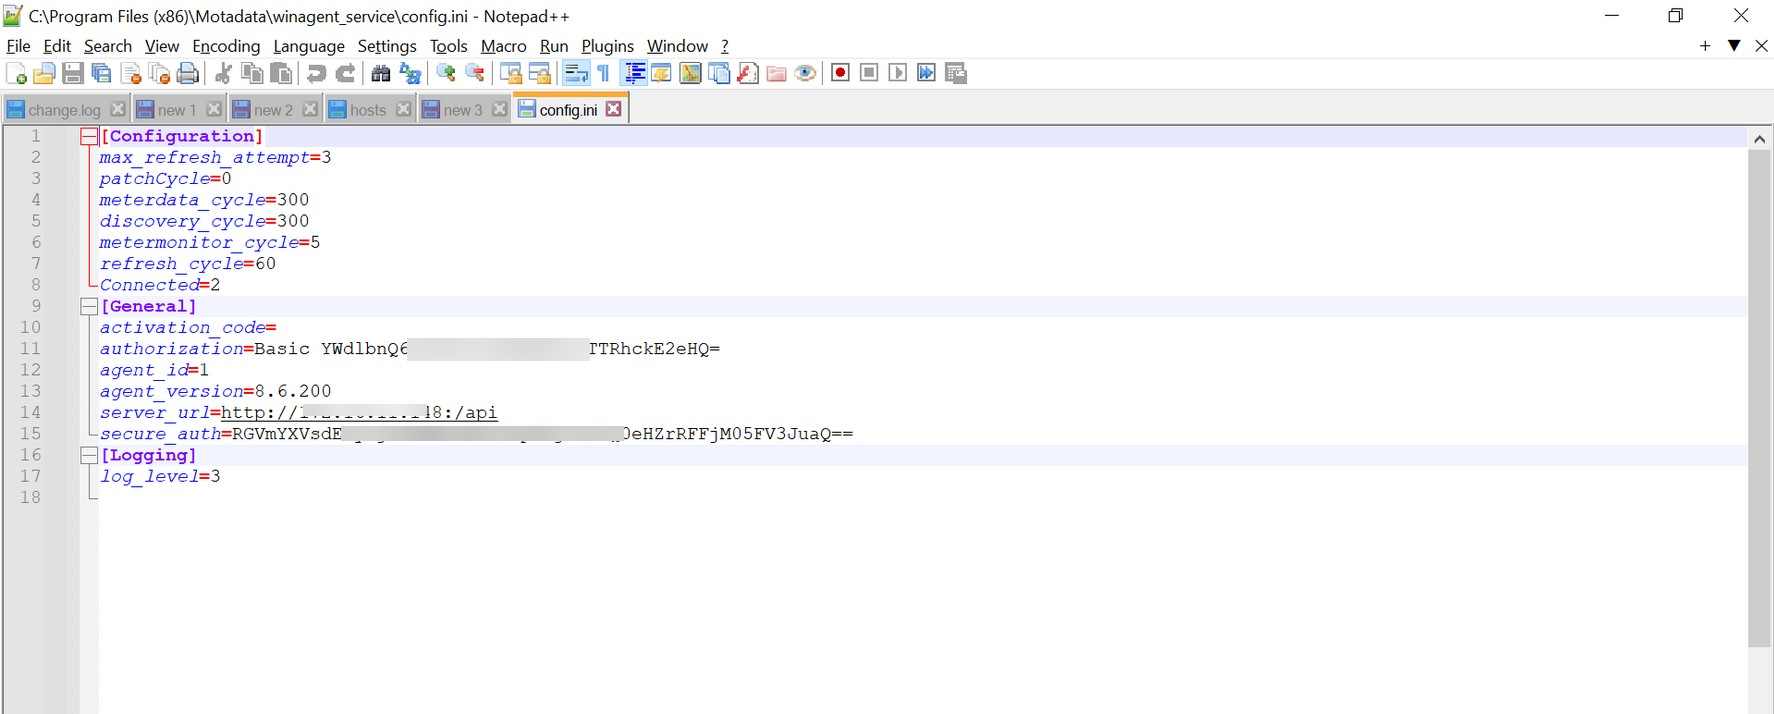Close the change.log tab
1774x714 pixels.
click(x=118, y=109)
